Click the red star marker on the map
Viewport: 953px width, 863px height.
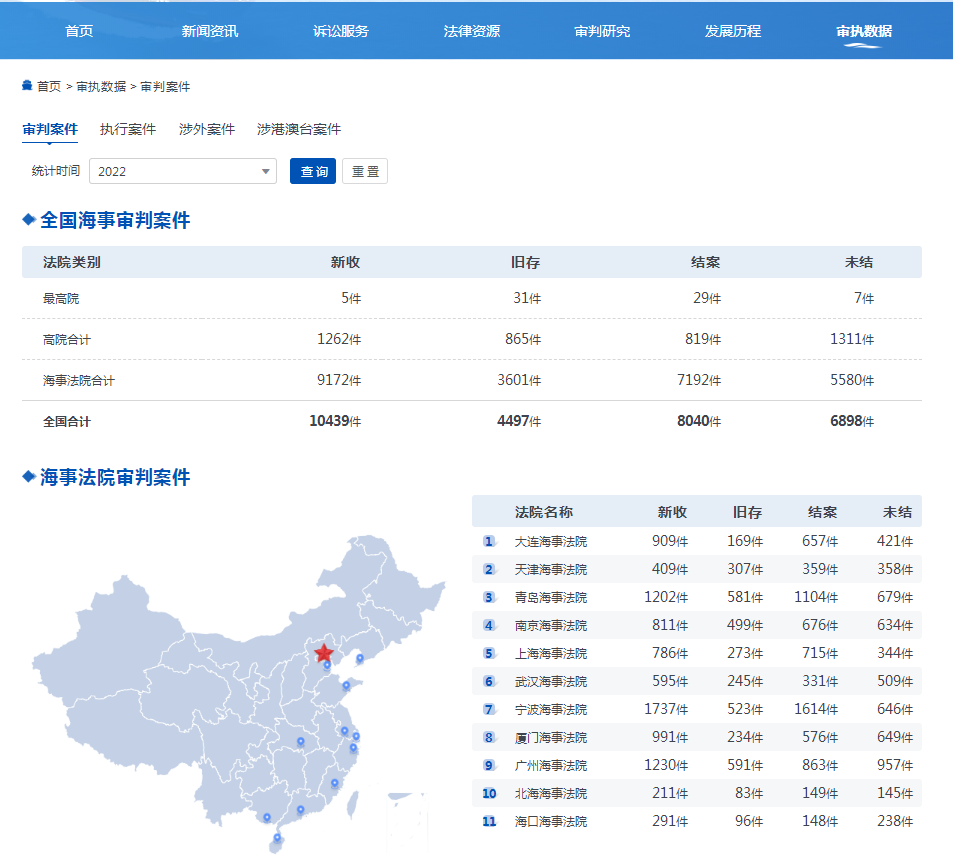coord(324,653)
